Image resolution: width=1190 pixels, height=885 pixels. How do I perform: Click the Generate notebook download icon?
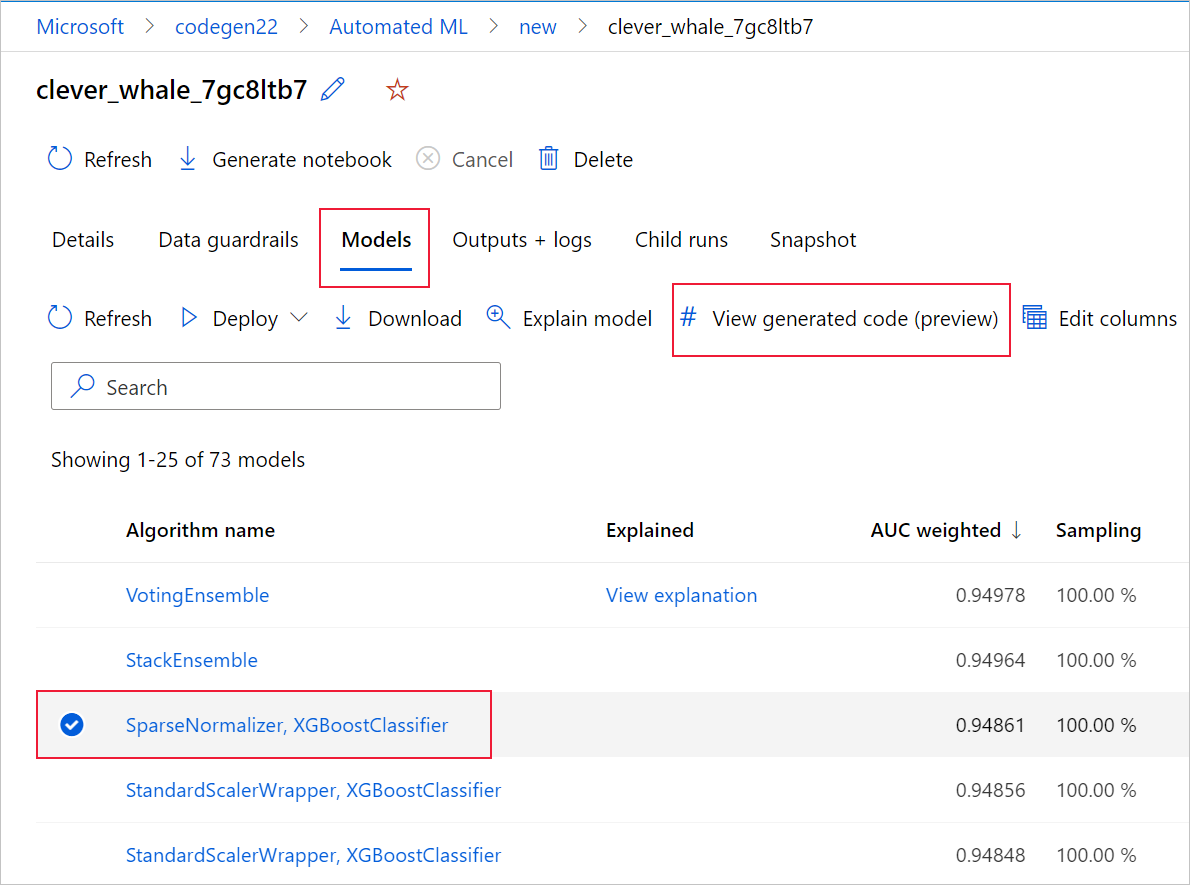point(188,158)
